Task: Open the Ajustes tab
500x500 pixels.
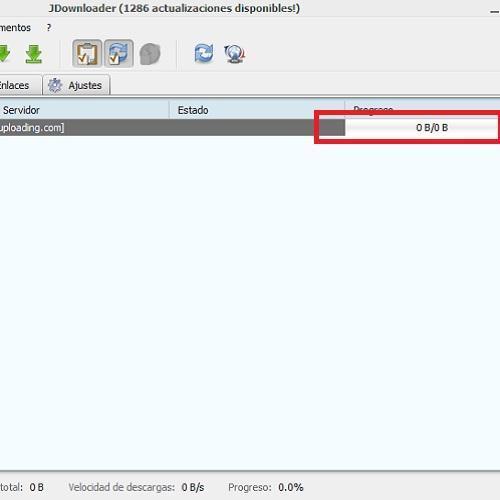Action: pyautogui.click(x=76, y=85)
